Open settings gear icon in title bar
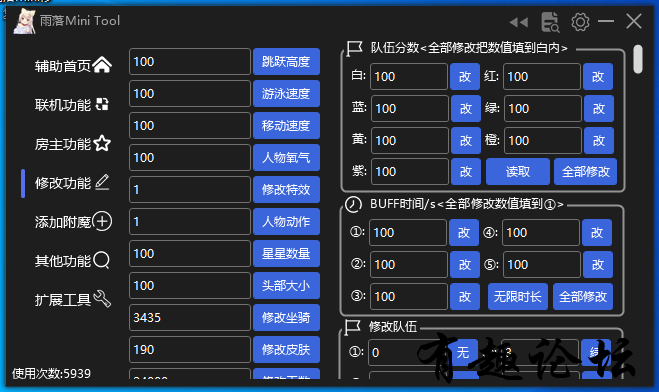 tap(580, 21)
